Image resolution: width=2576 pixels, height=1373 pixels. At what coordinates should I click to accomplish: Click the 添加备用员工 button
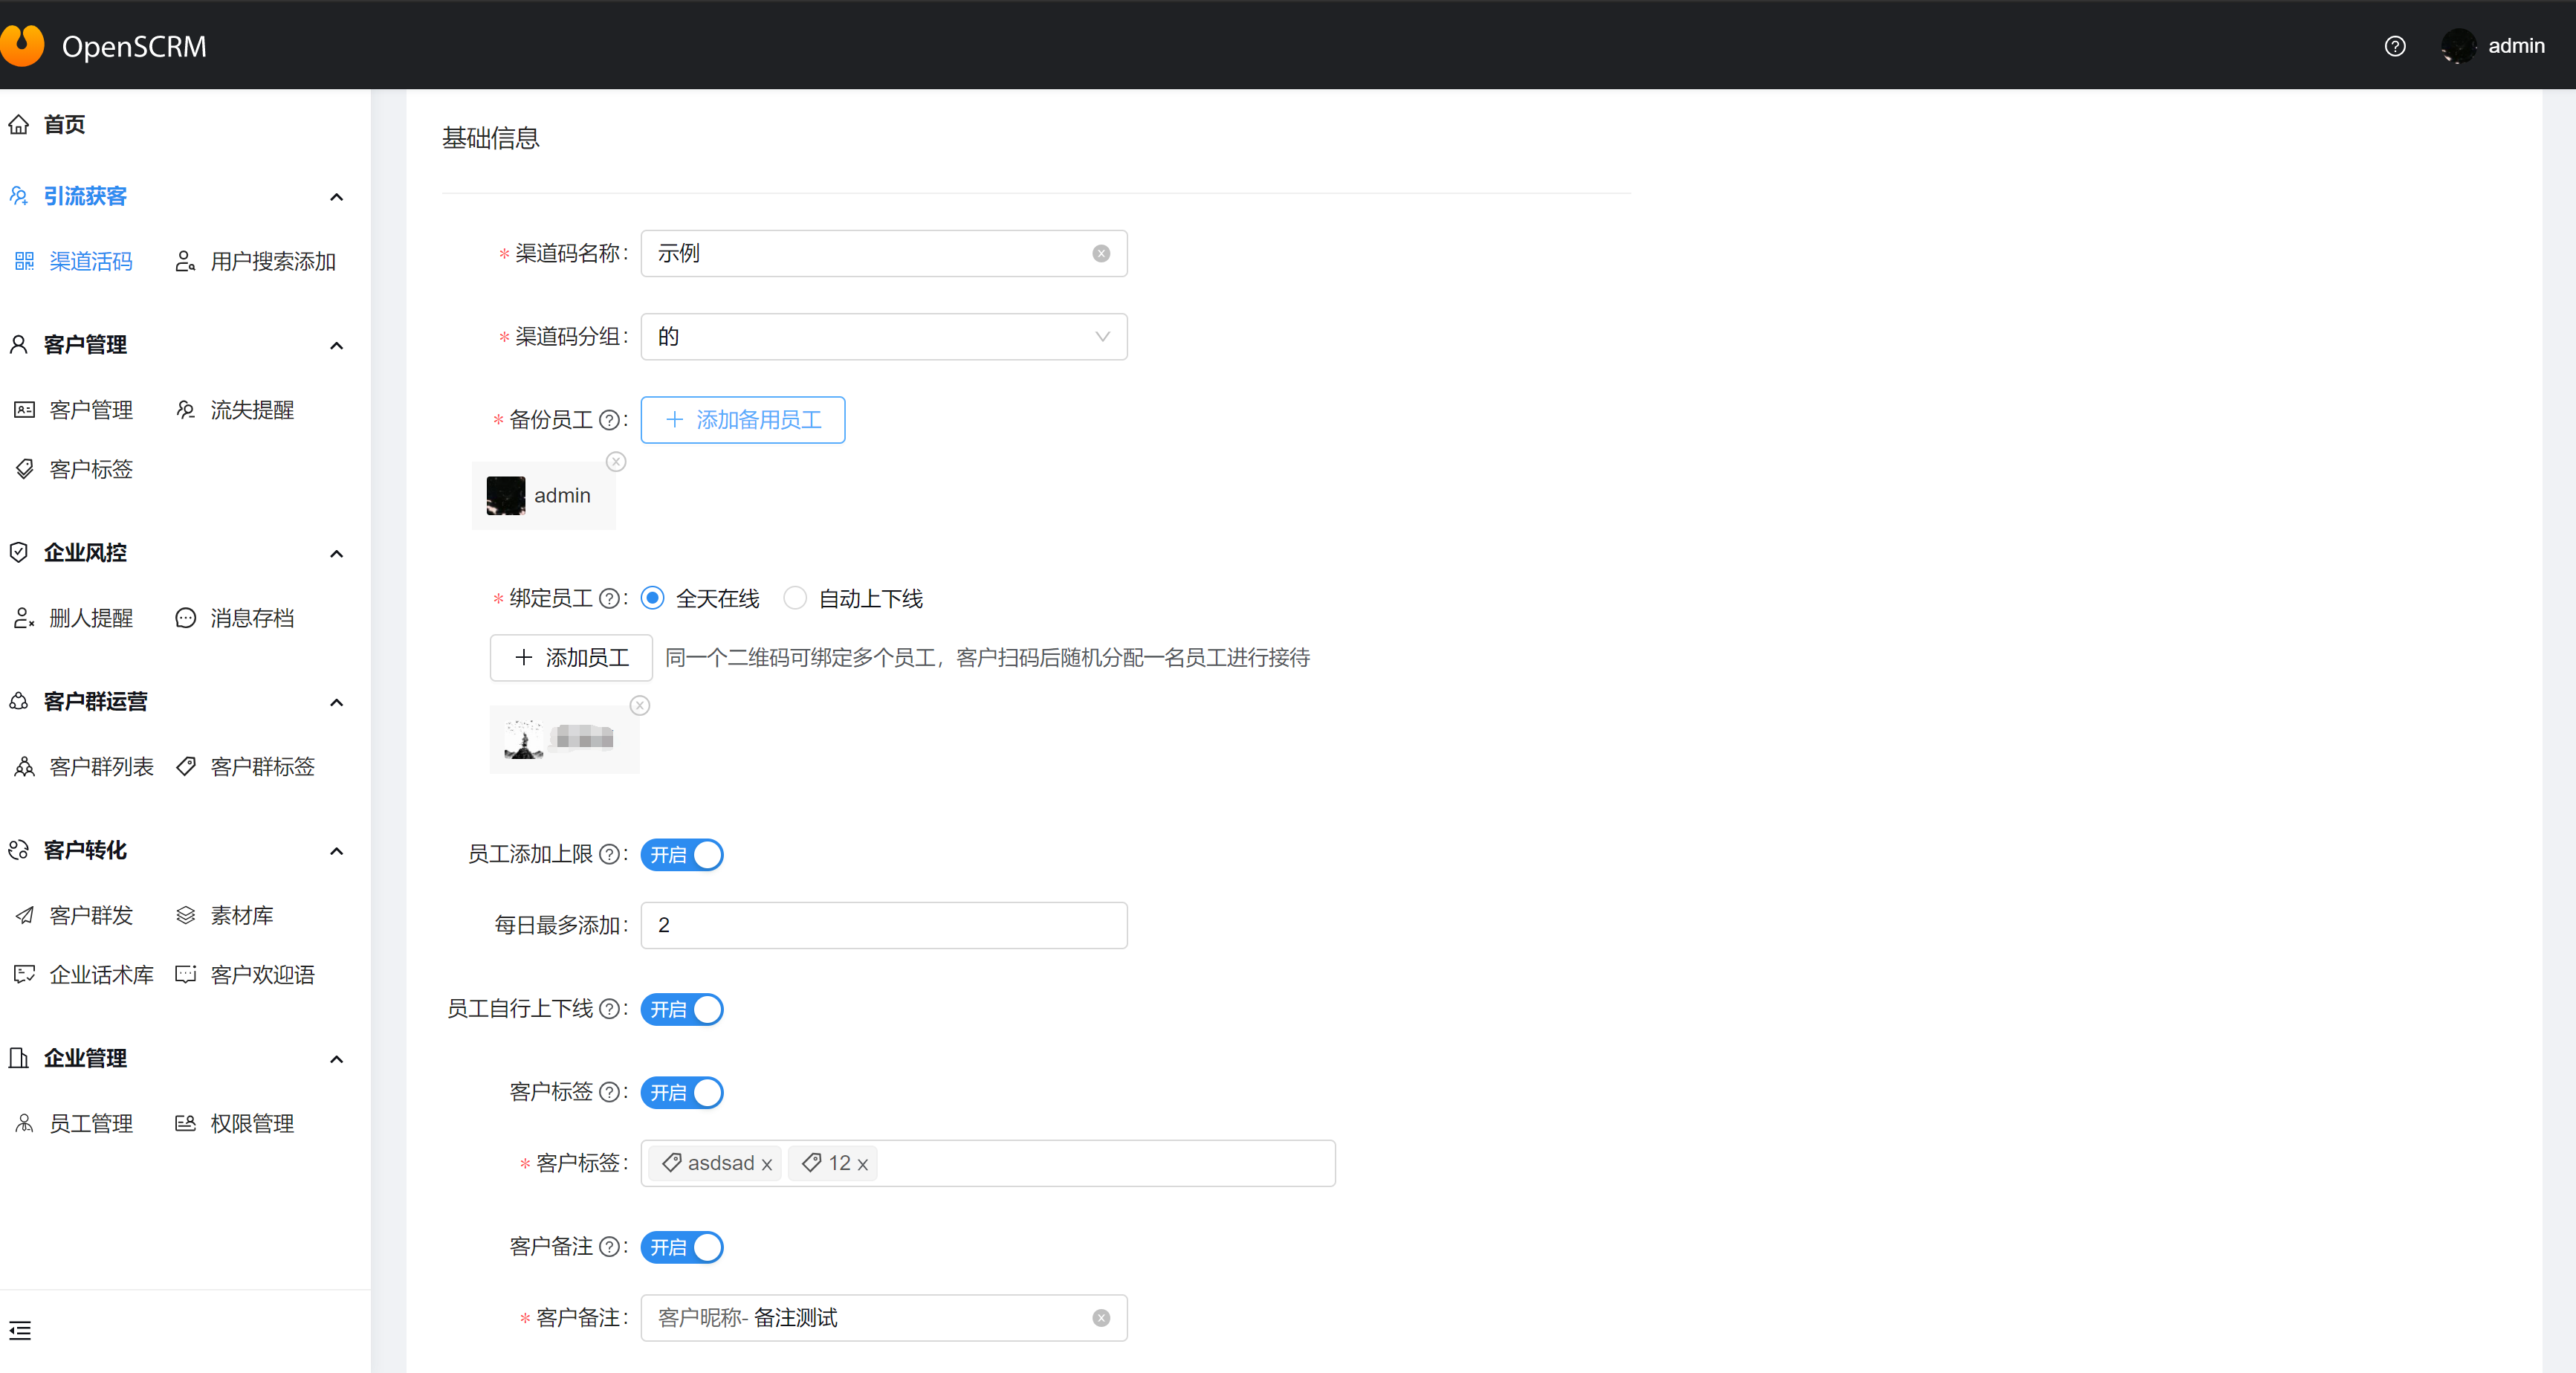point(742,420)
